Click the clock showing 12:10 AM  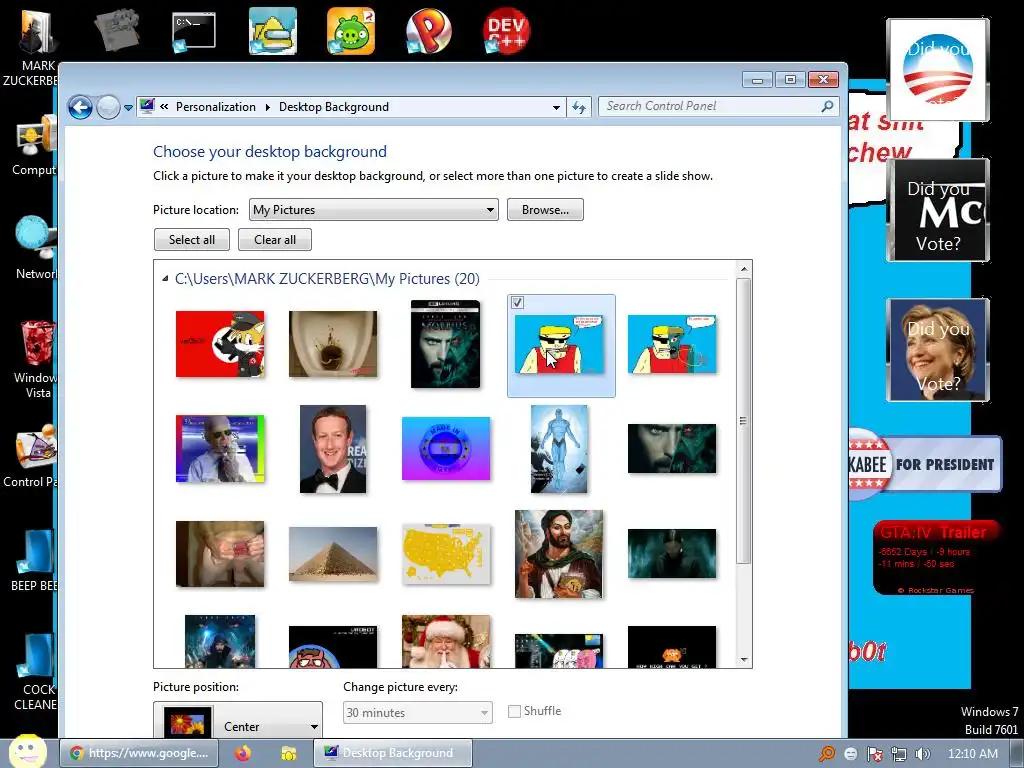973,754
